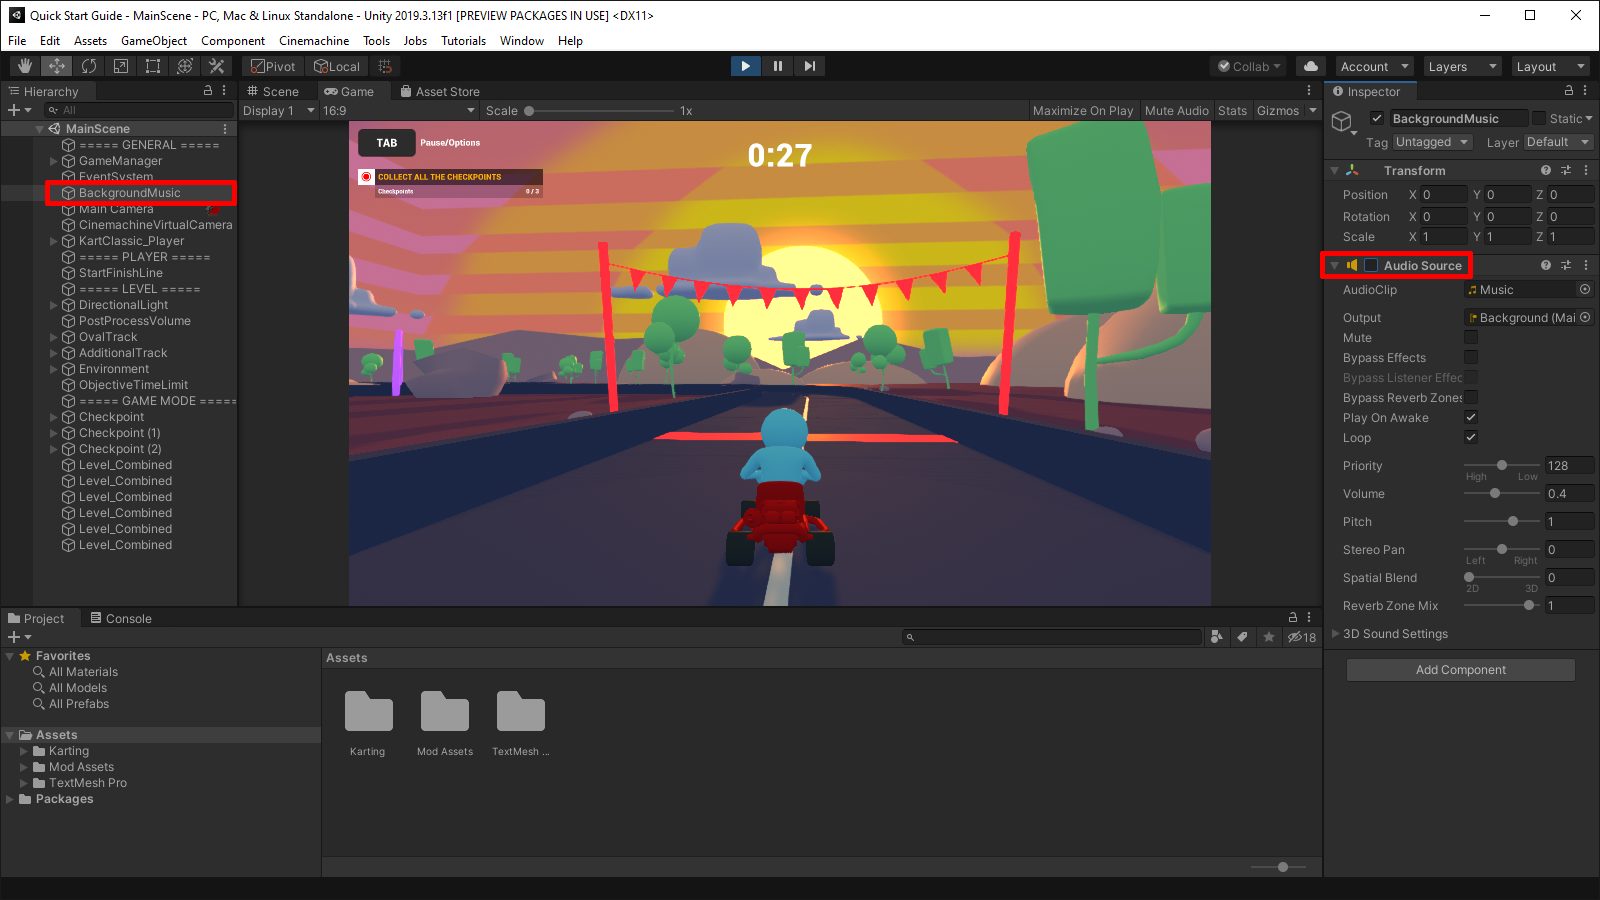1600x900 pixels.
Task: Click the Project search field
Action: coord(1050,637)
